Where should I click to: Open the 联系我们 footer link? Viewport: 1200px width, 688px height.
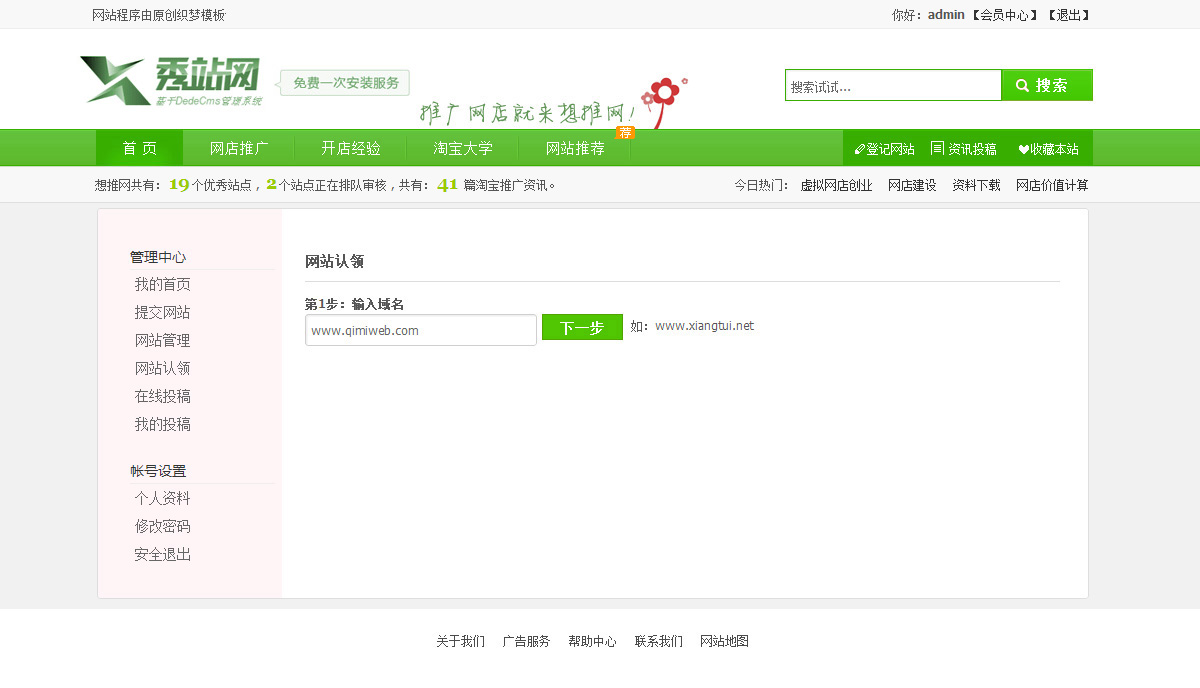[x=658, y=641]
